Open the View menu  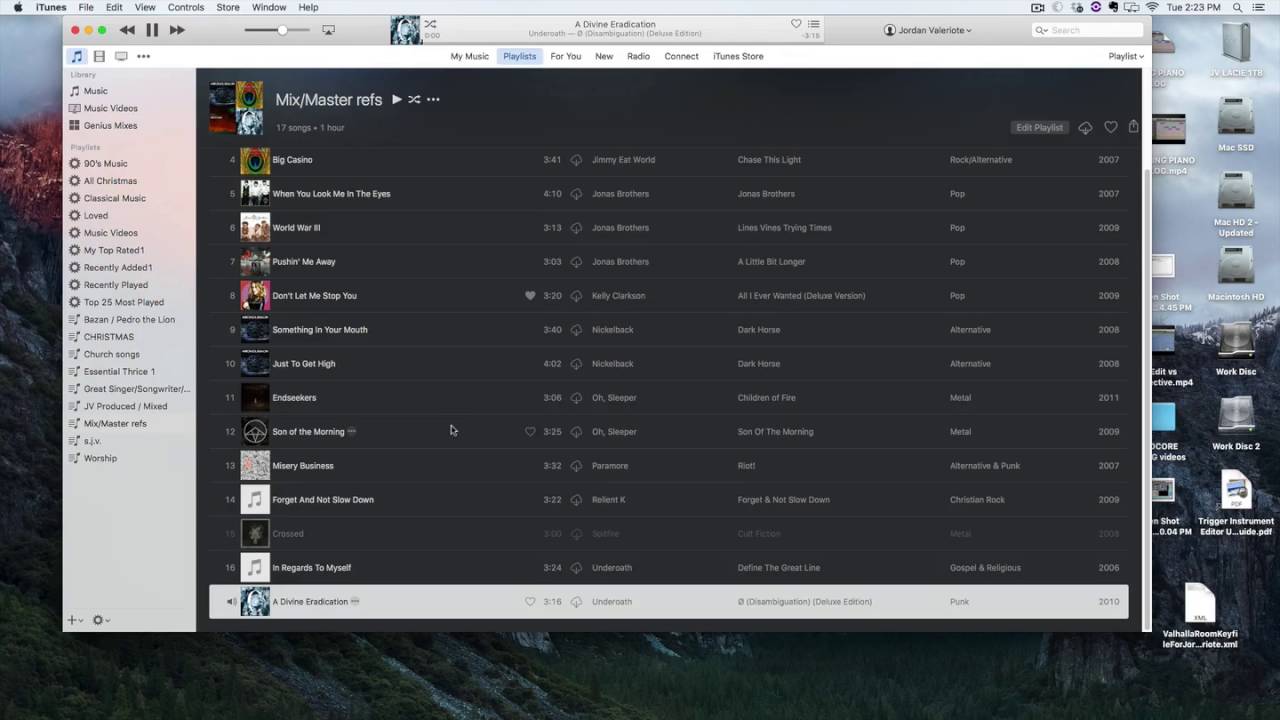pyautogui.click(x=145, y=7)
